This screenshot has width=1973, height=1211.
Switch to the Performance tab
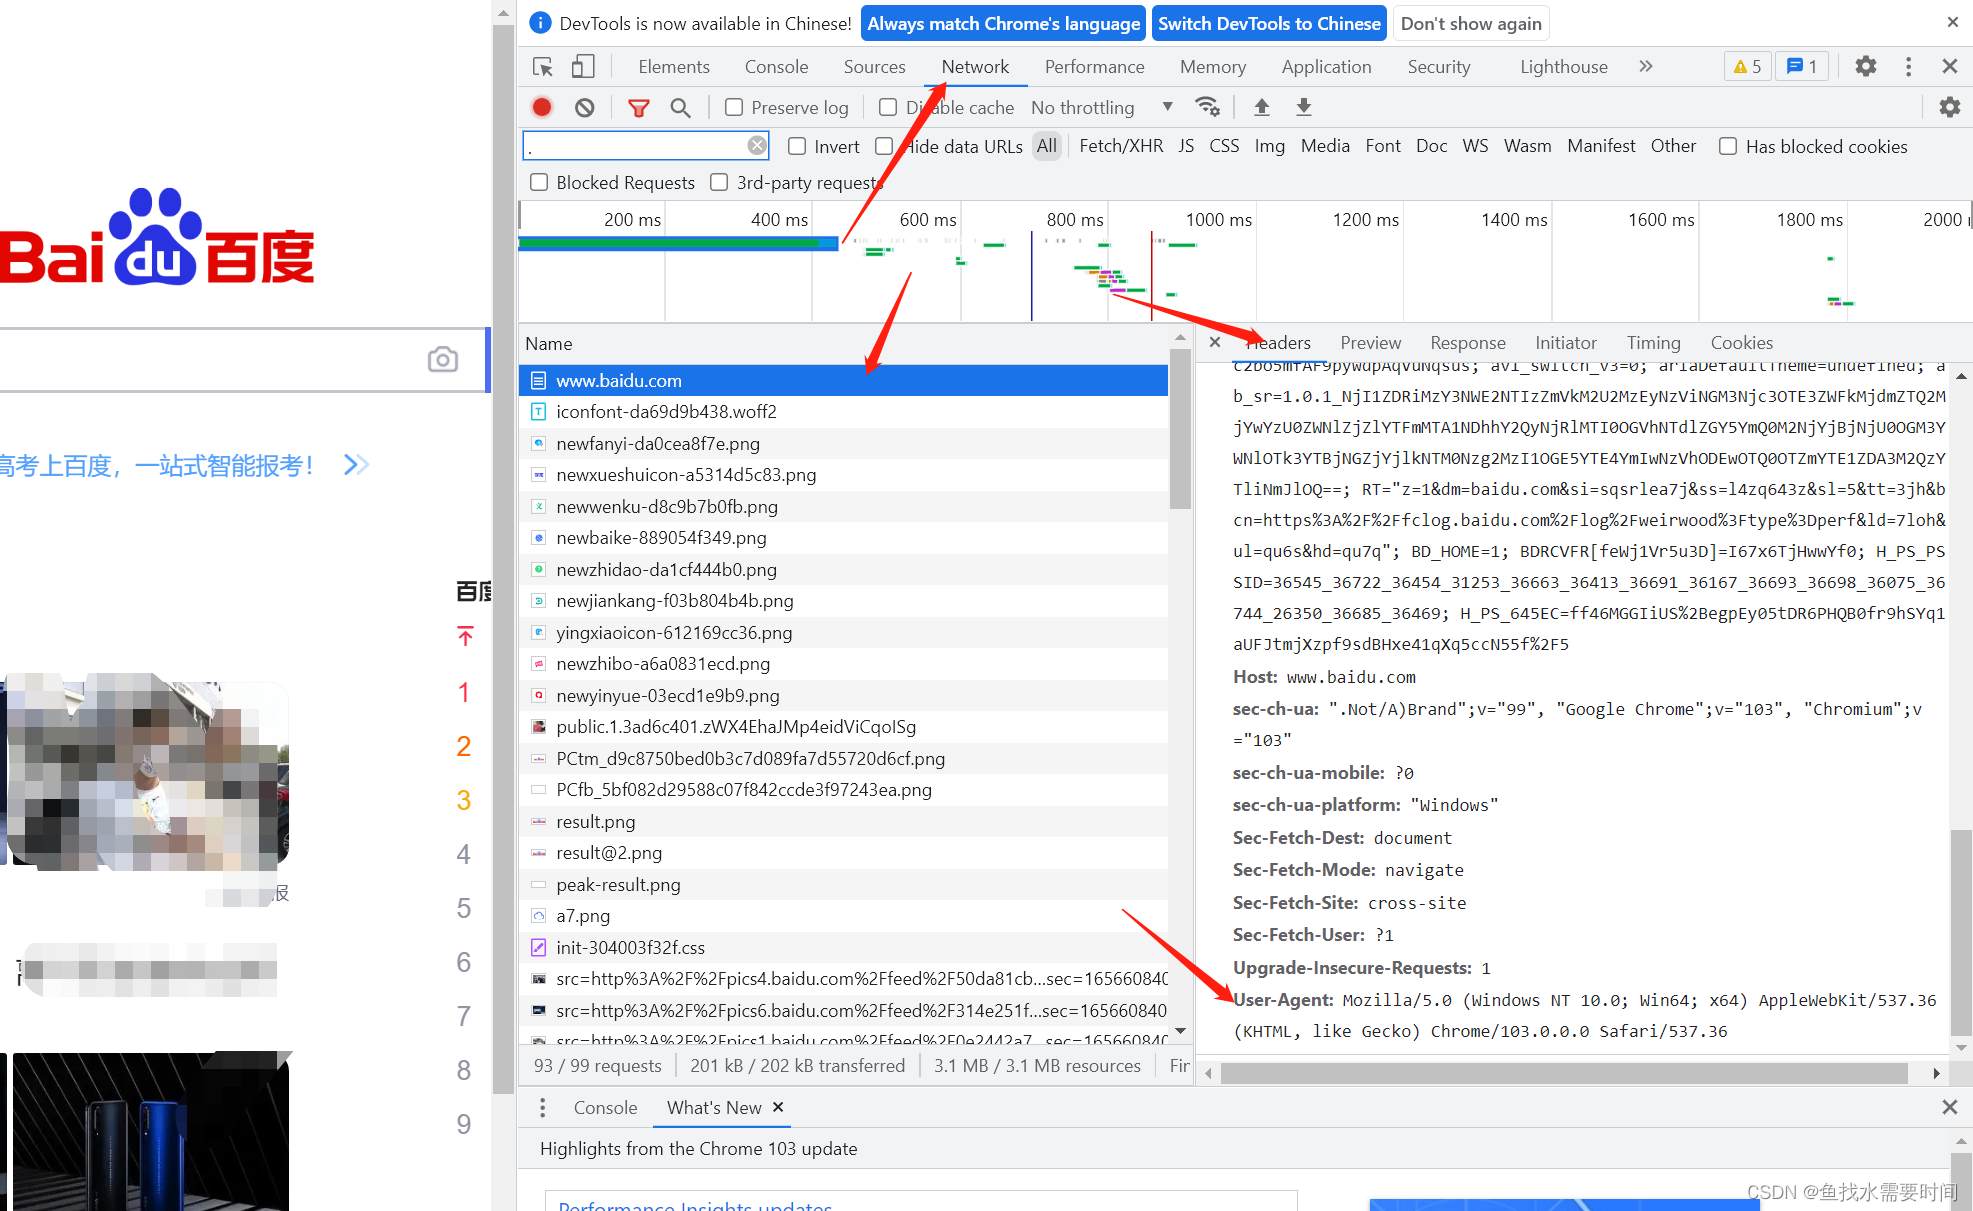(x=1094, y=67)
